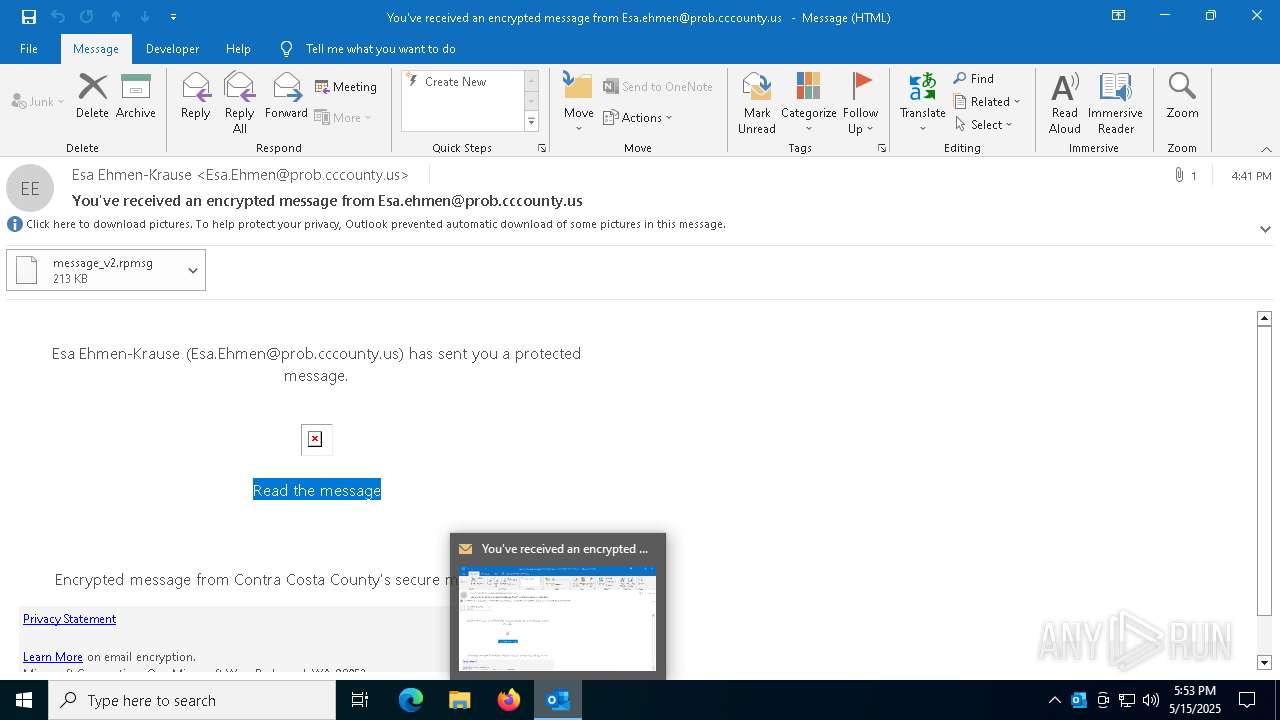Click the Read the message link

tap(317, 490)
